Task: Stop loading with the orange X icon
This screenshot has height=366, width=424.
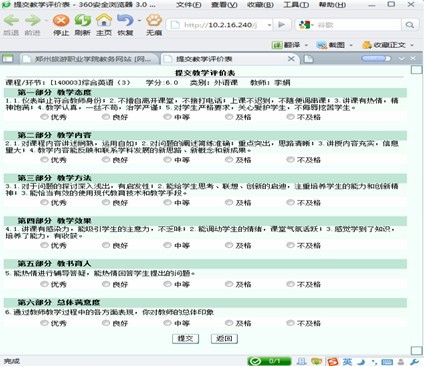Action: (61, 21)
